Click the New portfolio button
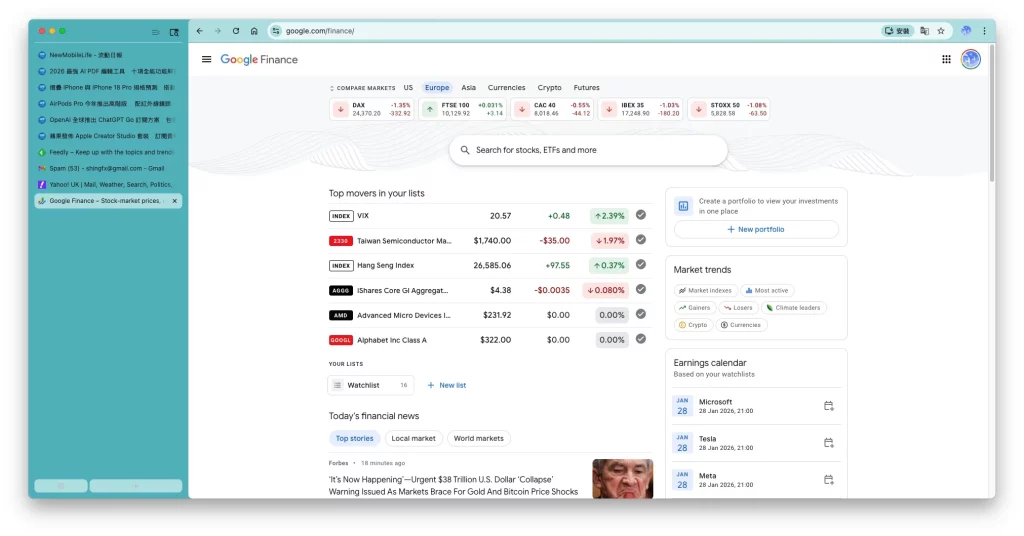Screen dimensions: 1024x536 pyautogui.click(x=756, y=230)
